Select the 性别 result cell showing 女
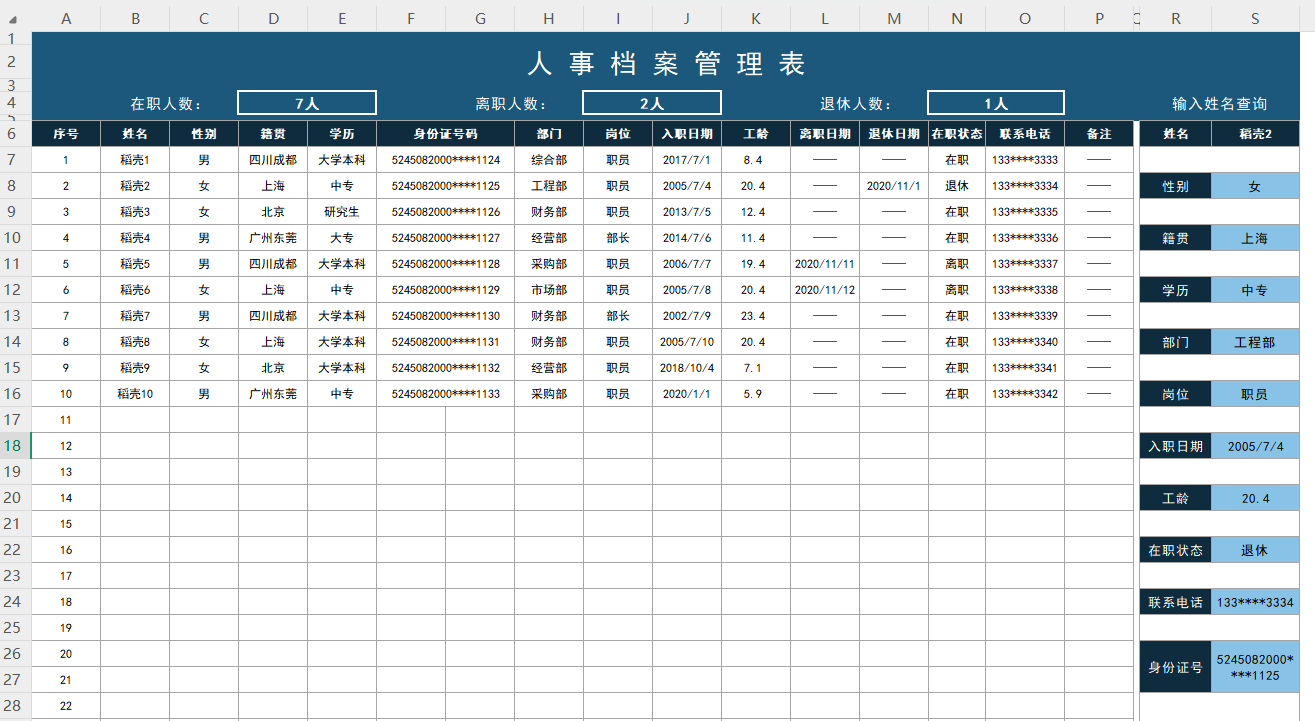Viewport: 1315px width, 721px height. 1256,185
